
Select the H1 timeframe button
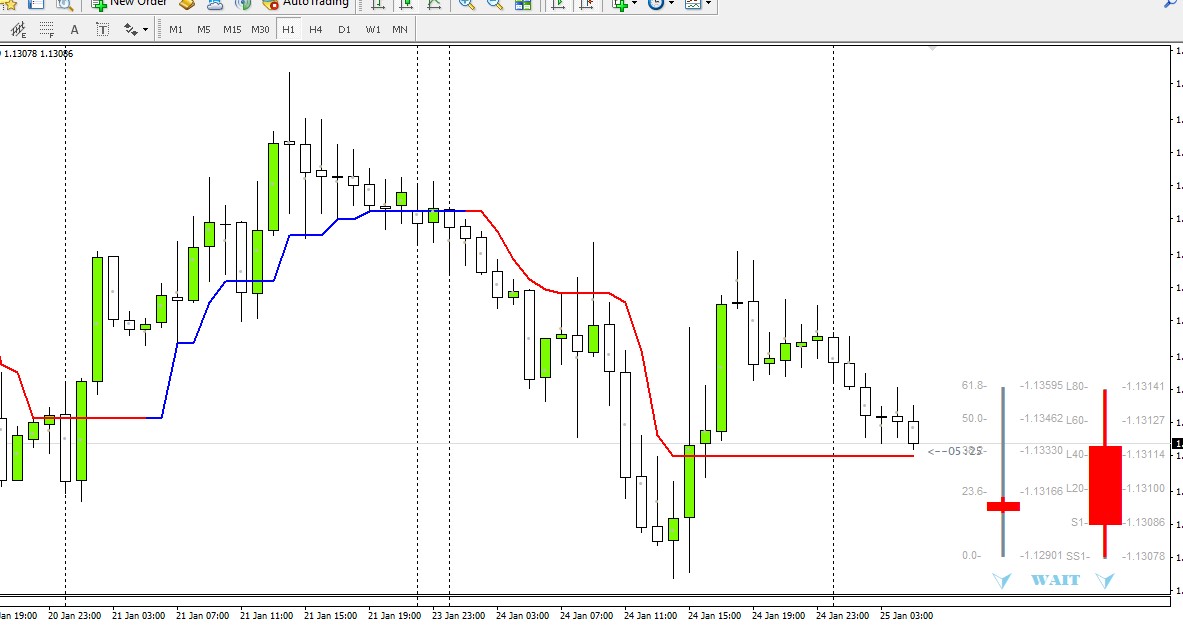click(x=288, y=29)
